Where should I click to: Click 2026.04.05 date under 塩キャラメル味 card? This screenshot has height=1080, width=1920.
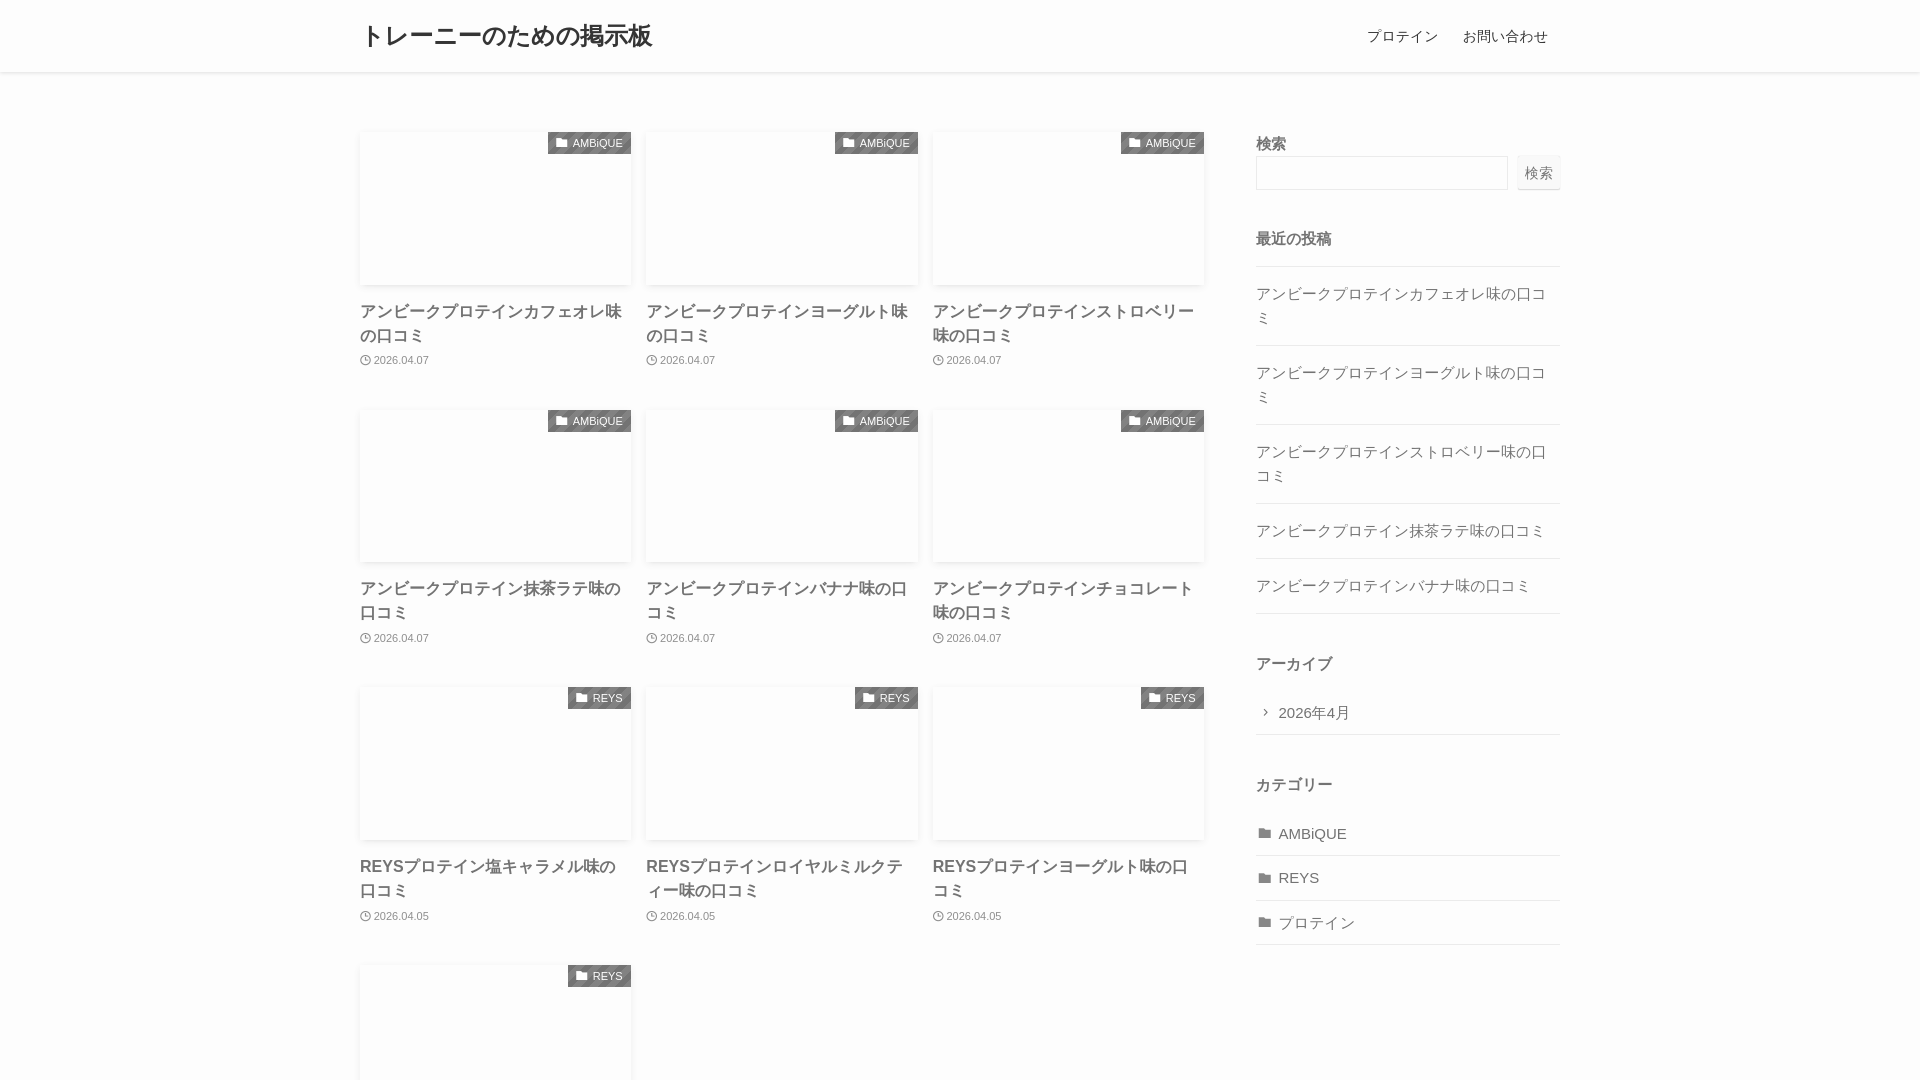pos(395,916)
